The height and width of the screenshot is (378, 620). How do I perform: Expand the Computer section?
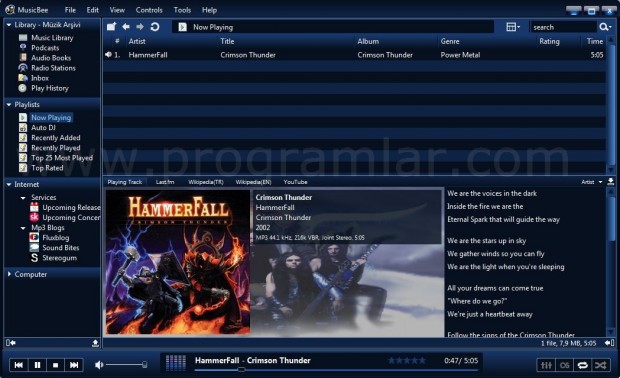click(9, 274)
